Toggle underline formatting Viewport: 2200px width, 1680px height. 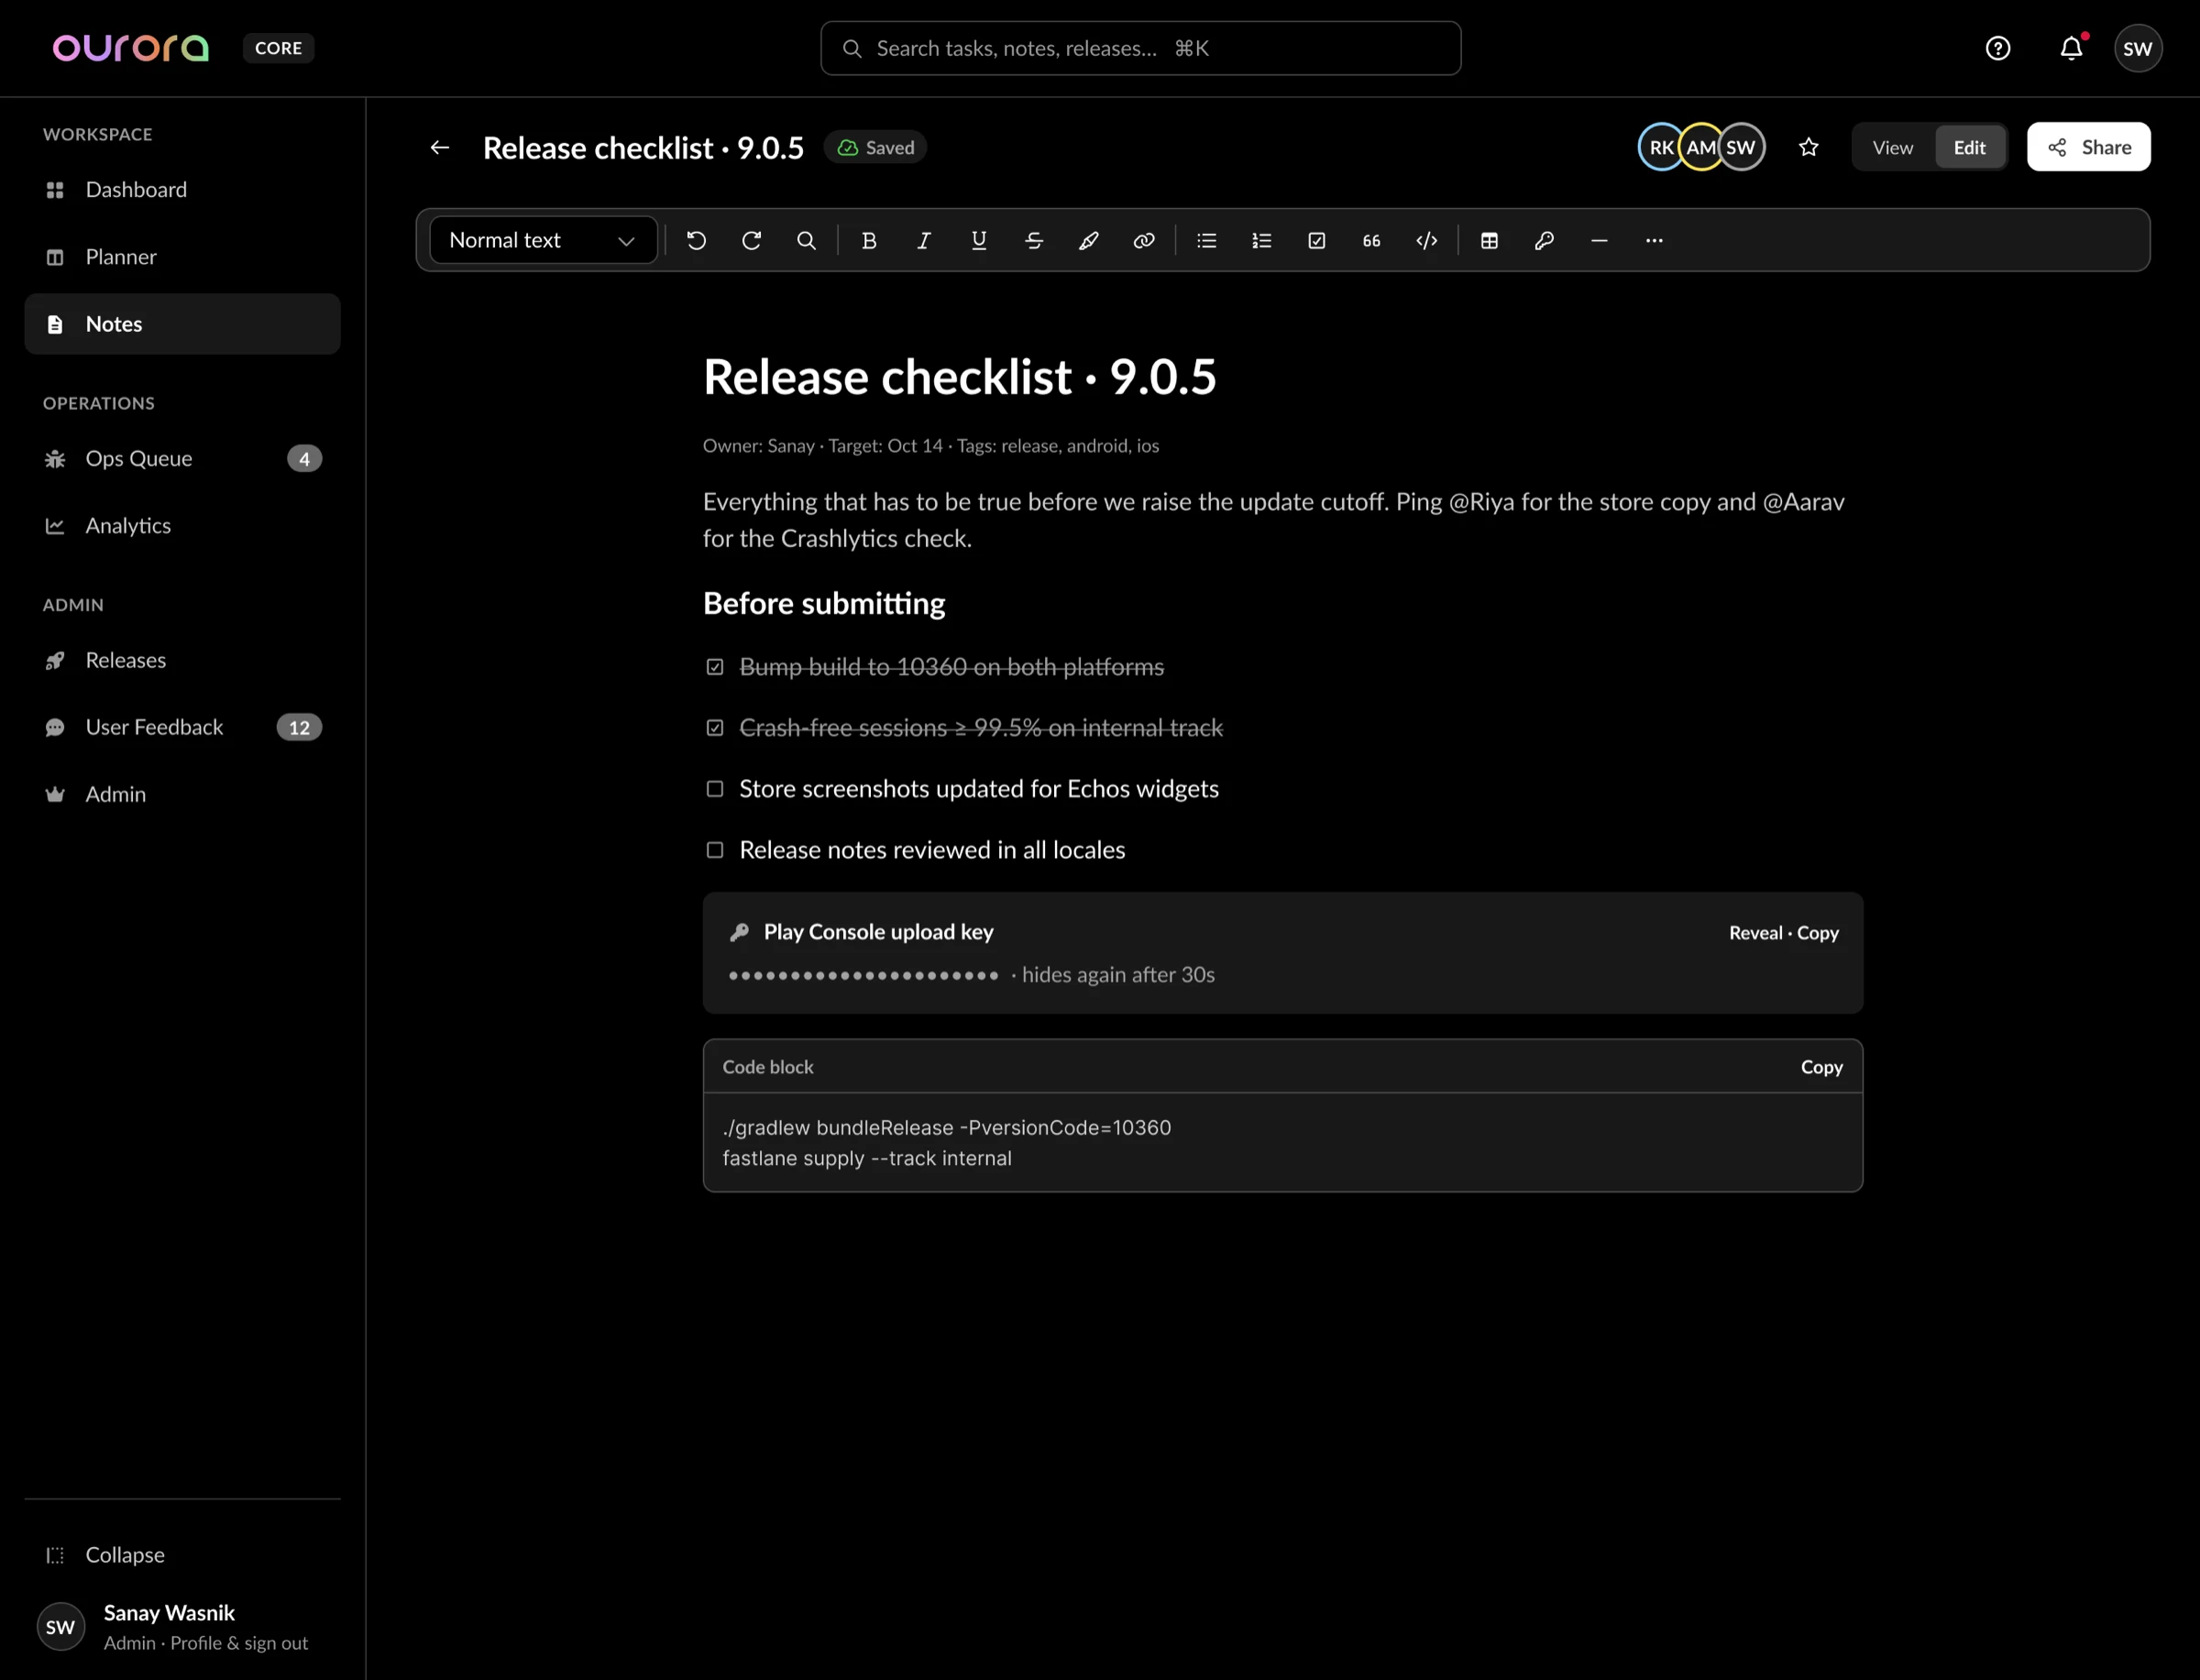point(979,240)
